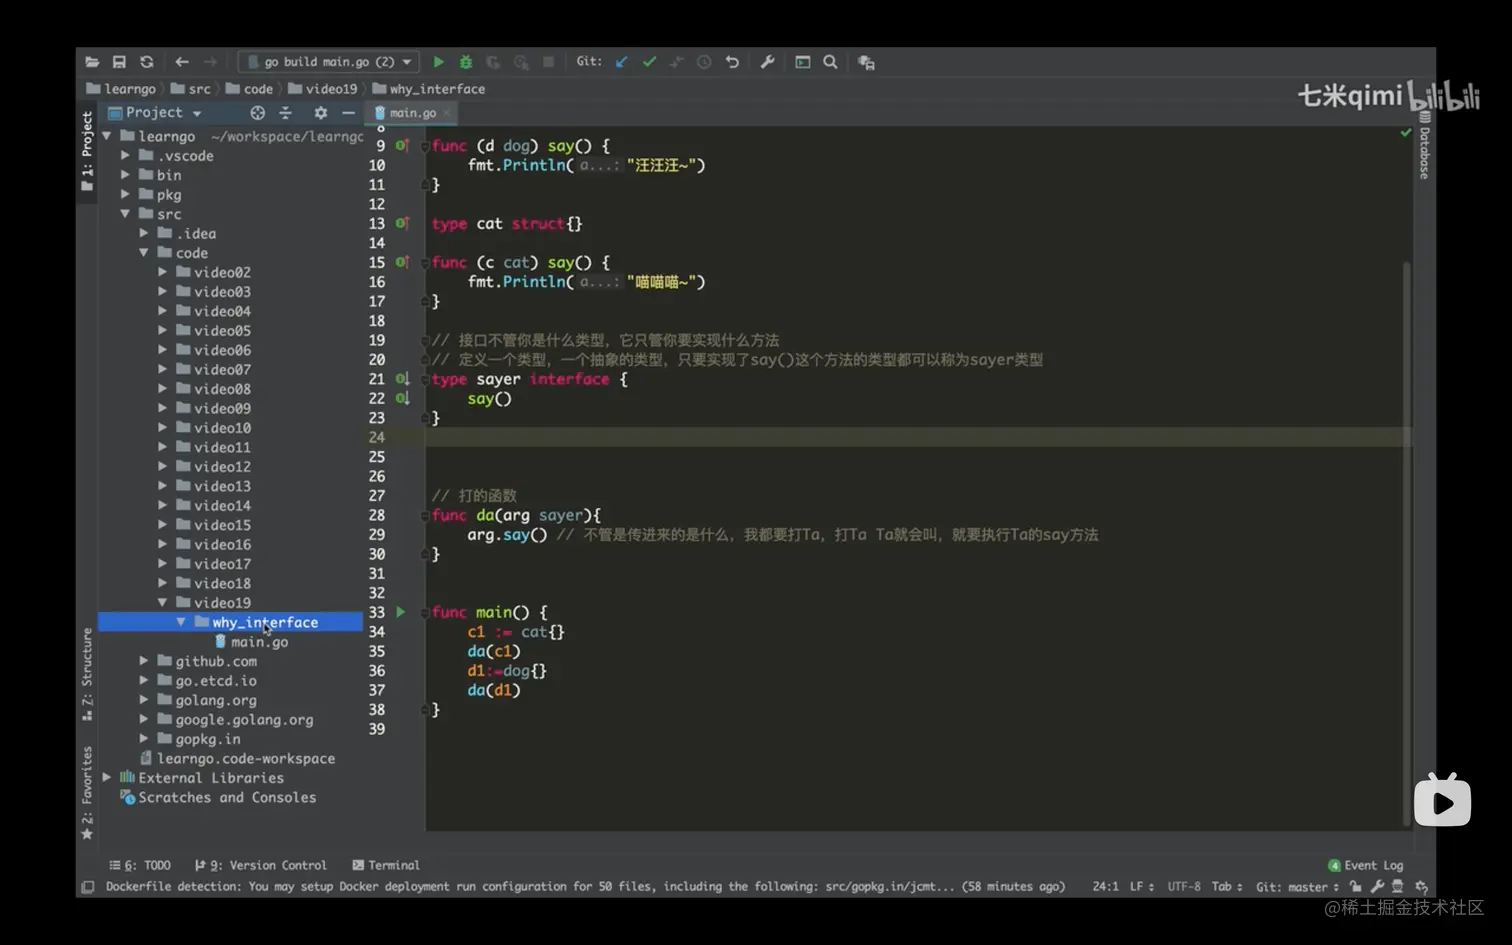Image resolution: width=1512 pixels, height=945 pixels.
Task: Show Git history clock icon
Action: point(704,62)
